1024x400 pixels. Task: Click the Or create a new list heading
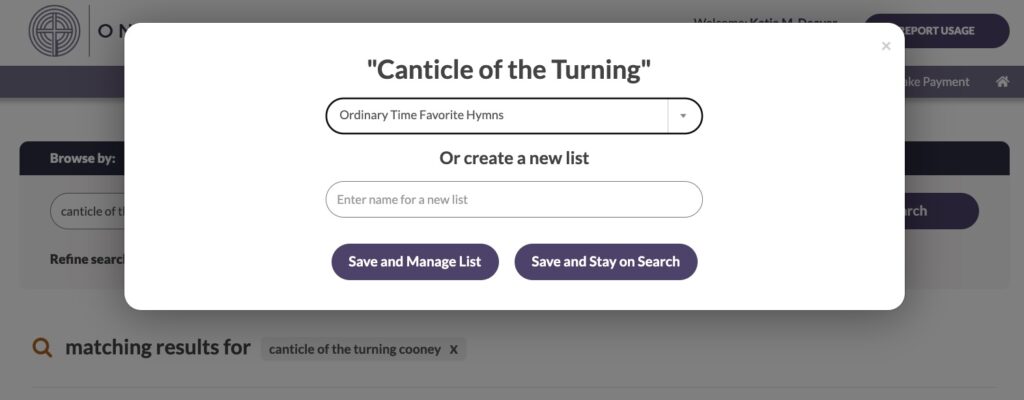coord(514,158)
